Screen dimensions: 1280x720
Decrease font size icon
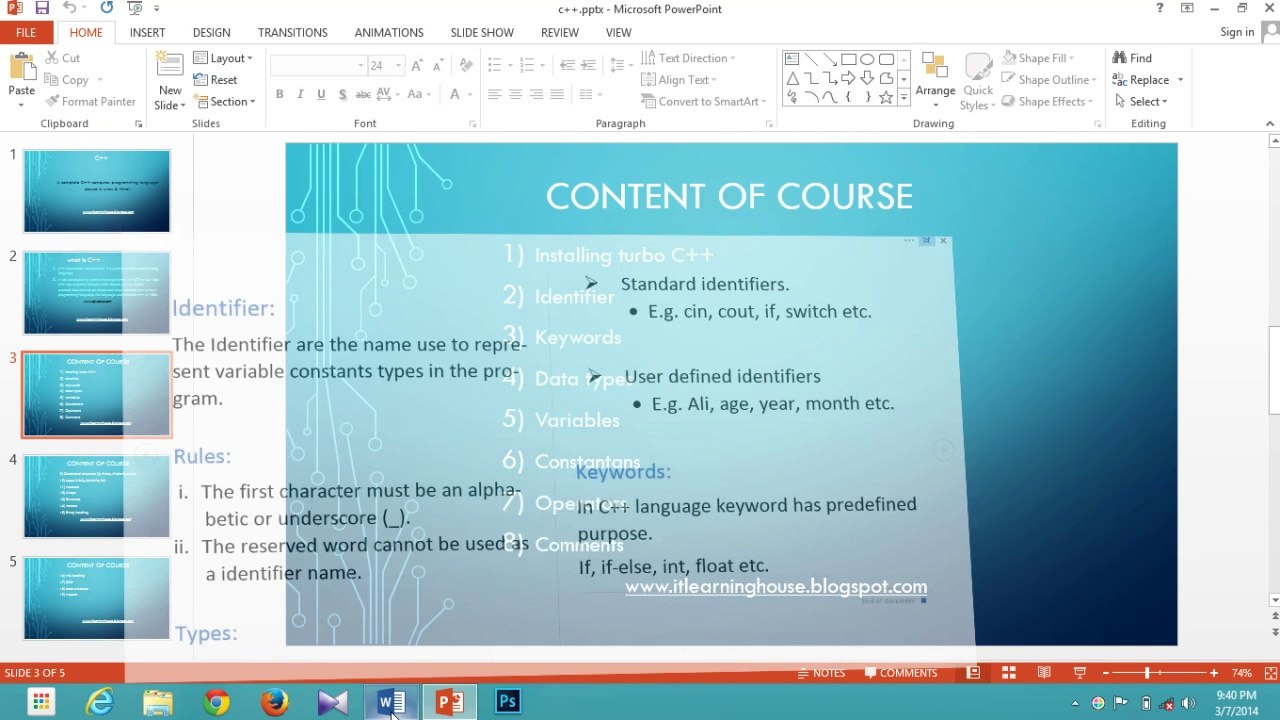(x=437, y=65)
